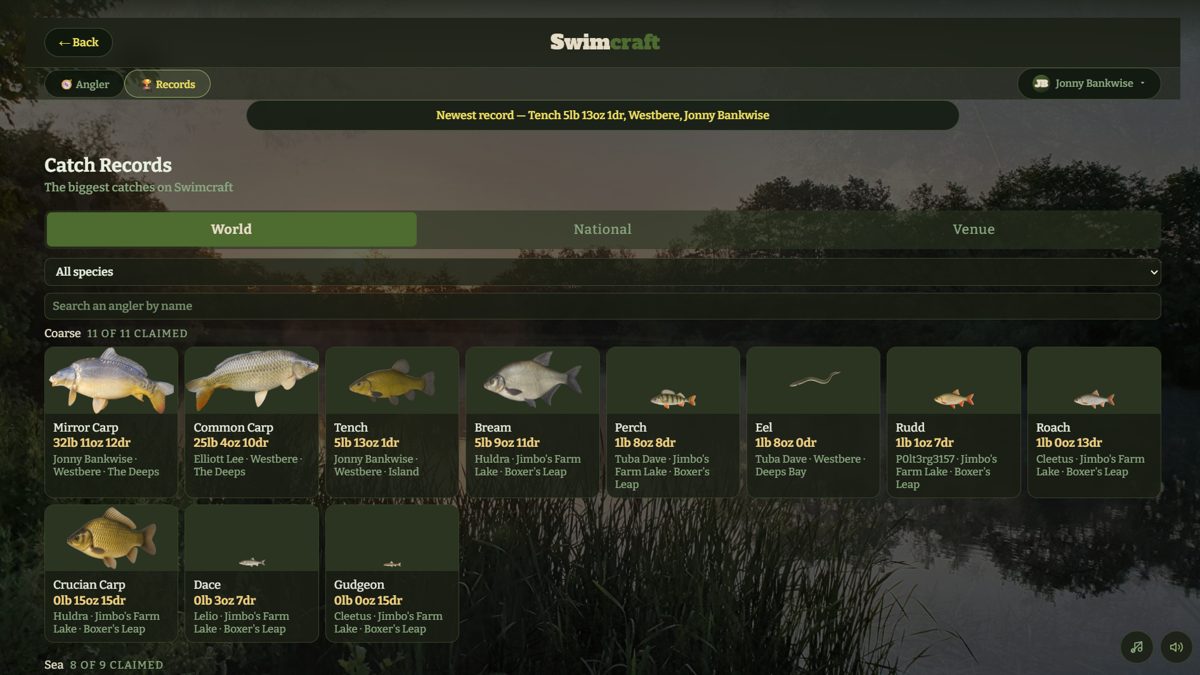Click the Gudgeon fish icon
Screen dimensions: 1200x675
392,564
